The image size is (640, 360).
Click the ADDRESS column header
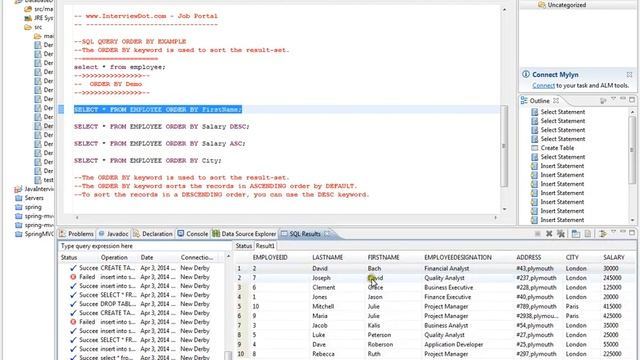pos(529,258)
